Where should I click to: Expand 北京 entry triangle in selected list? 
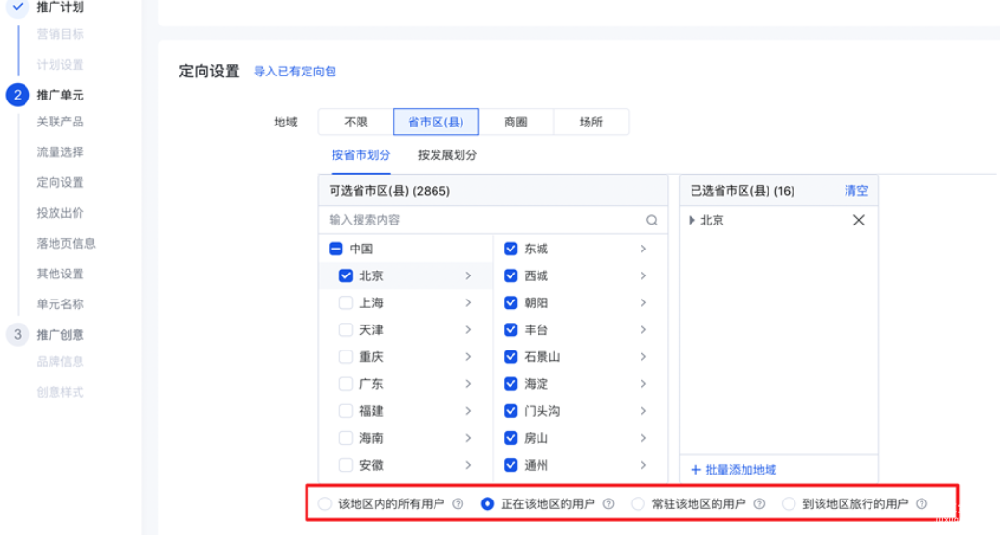click(x=693, y=220)
